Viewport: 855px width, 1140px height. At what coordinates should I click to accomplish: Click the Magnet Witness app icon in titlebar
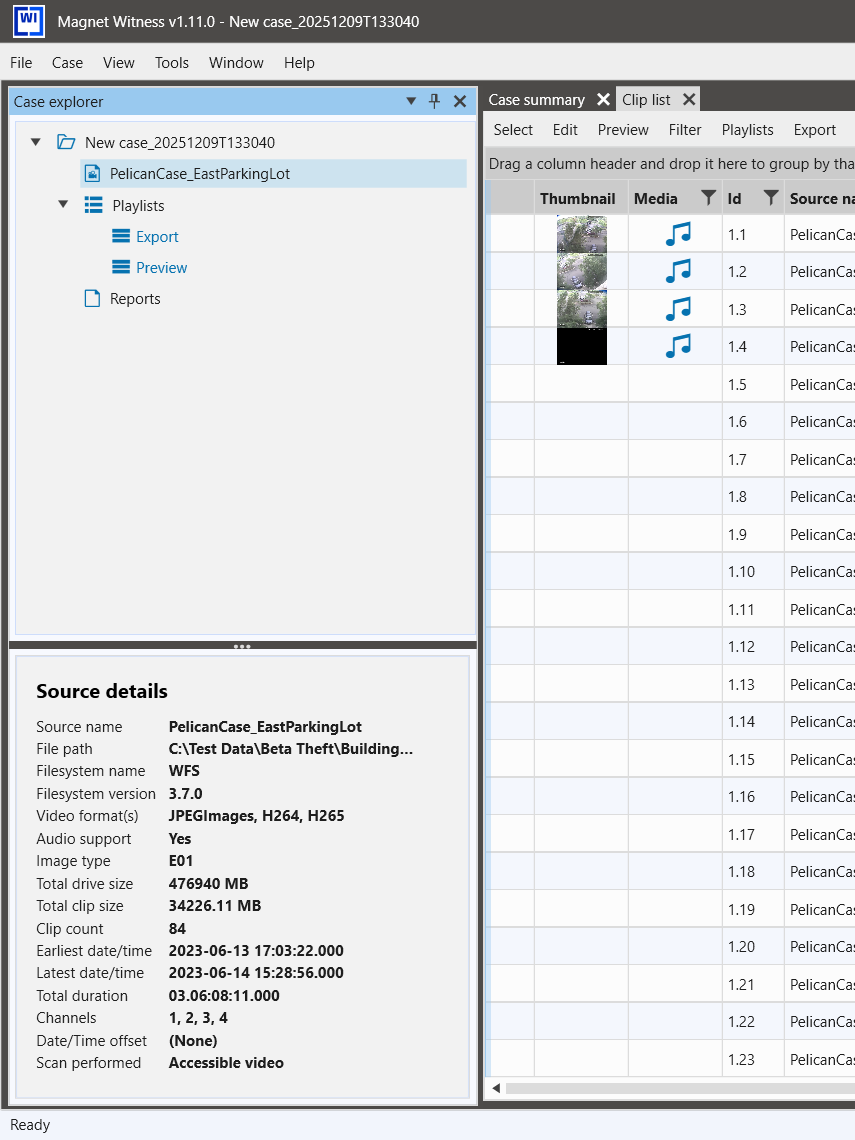pyautogui.click(x=28, y=21)
